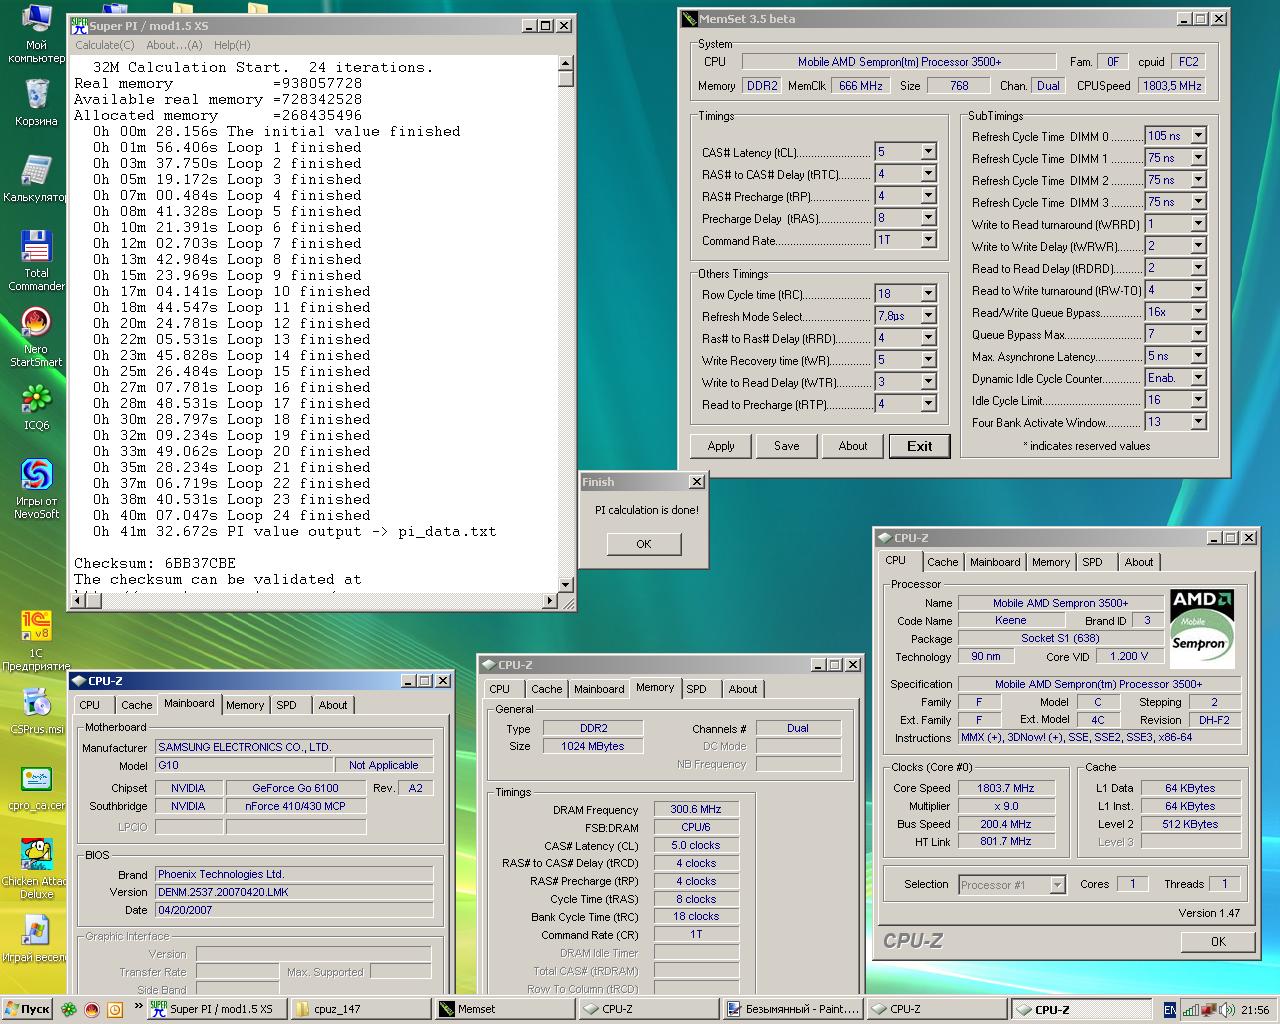Open About tab in middle CPU-Z window
Viewport: 1280px width, 1024px height.
click(743, 689)
